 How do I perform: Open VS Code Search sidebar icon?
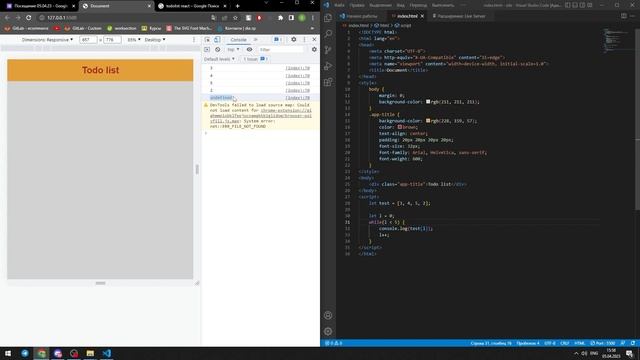click(328, 34)
